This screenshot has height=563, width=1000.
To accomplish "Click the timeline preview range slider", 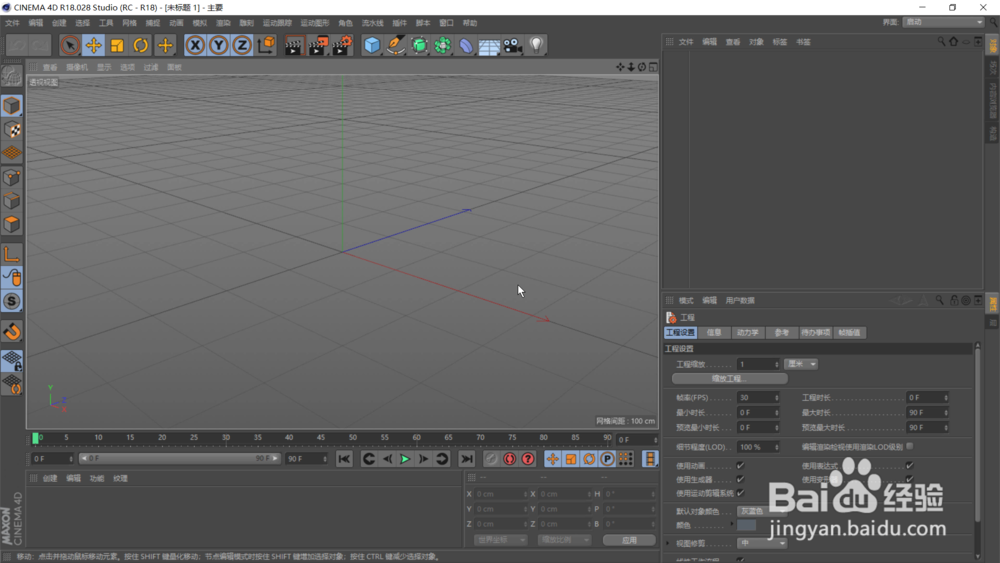I will 179,458.
